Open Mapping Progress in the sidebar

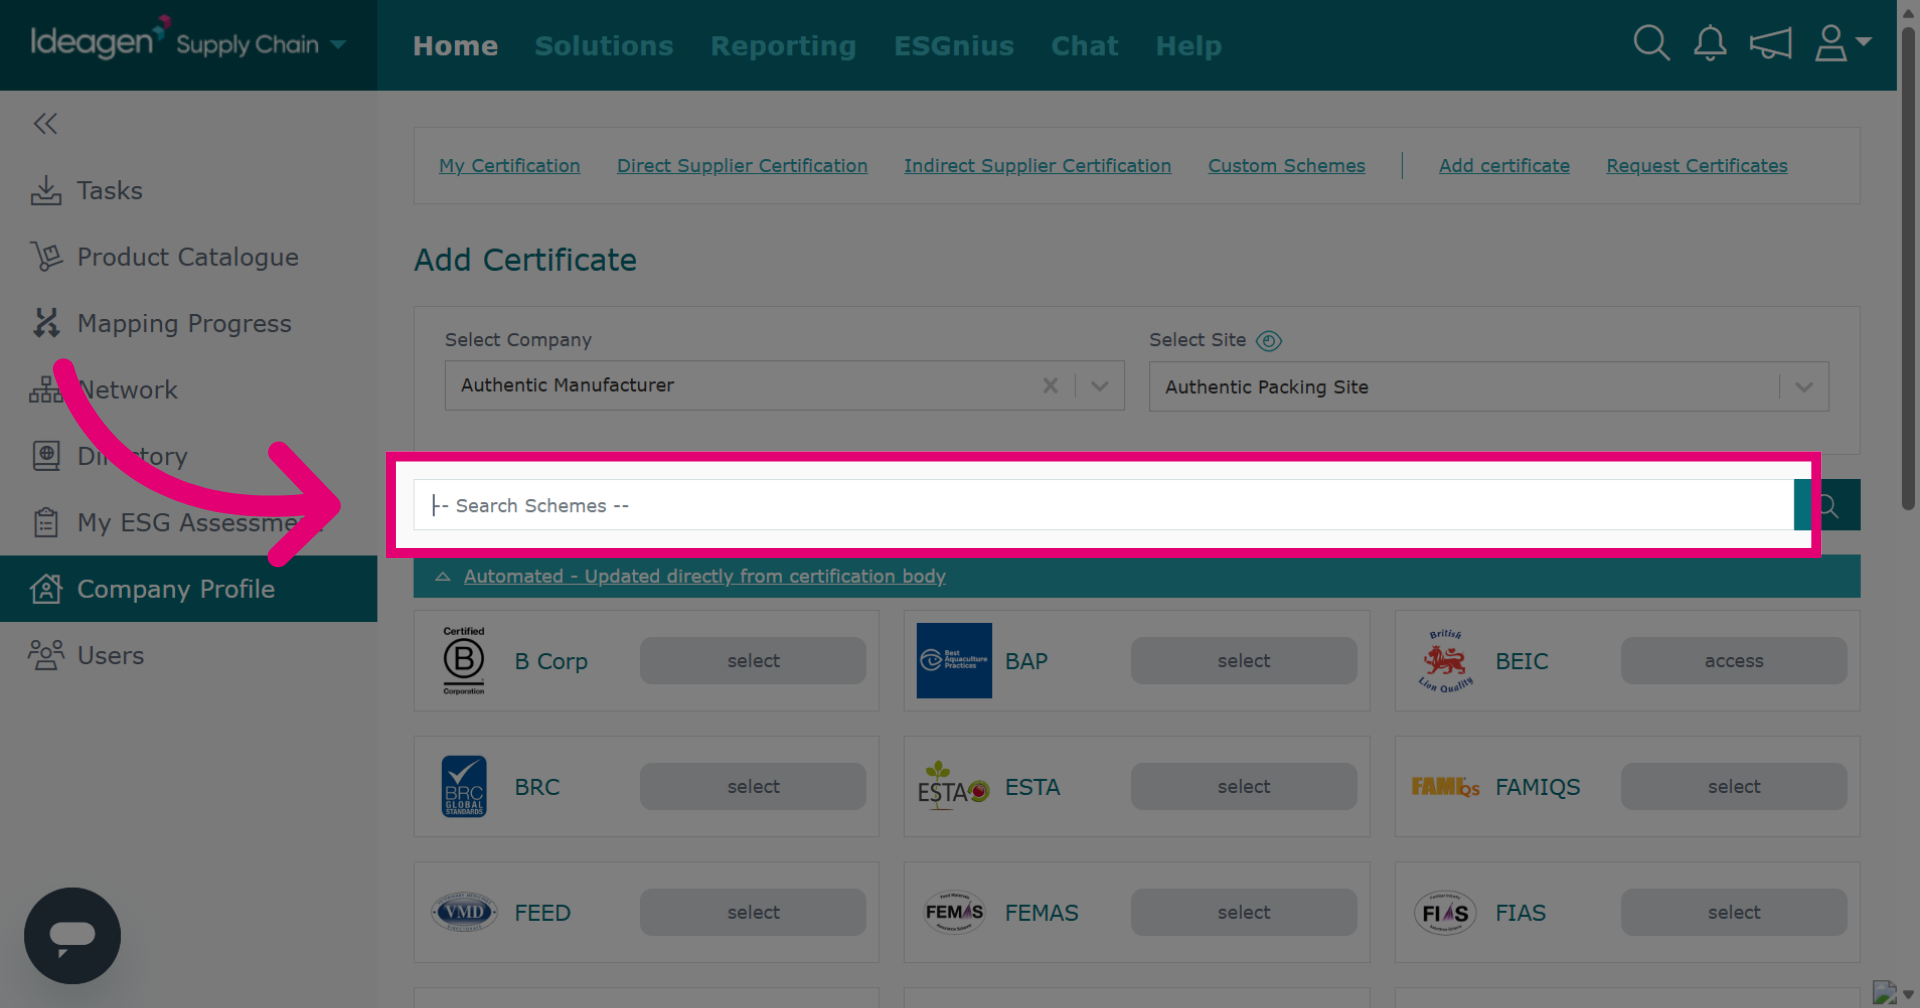(188, 323)
